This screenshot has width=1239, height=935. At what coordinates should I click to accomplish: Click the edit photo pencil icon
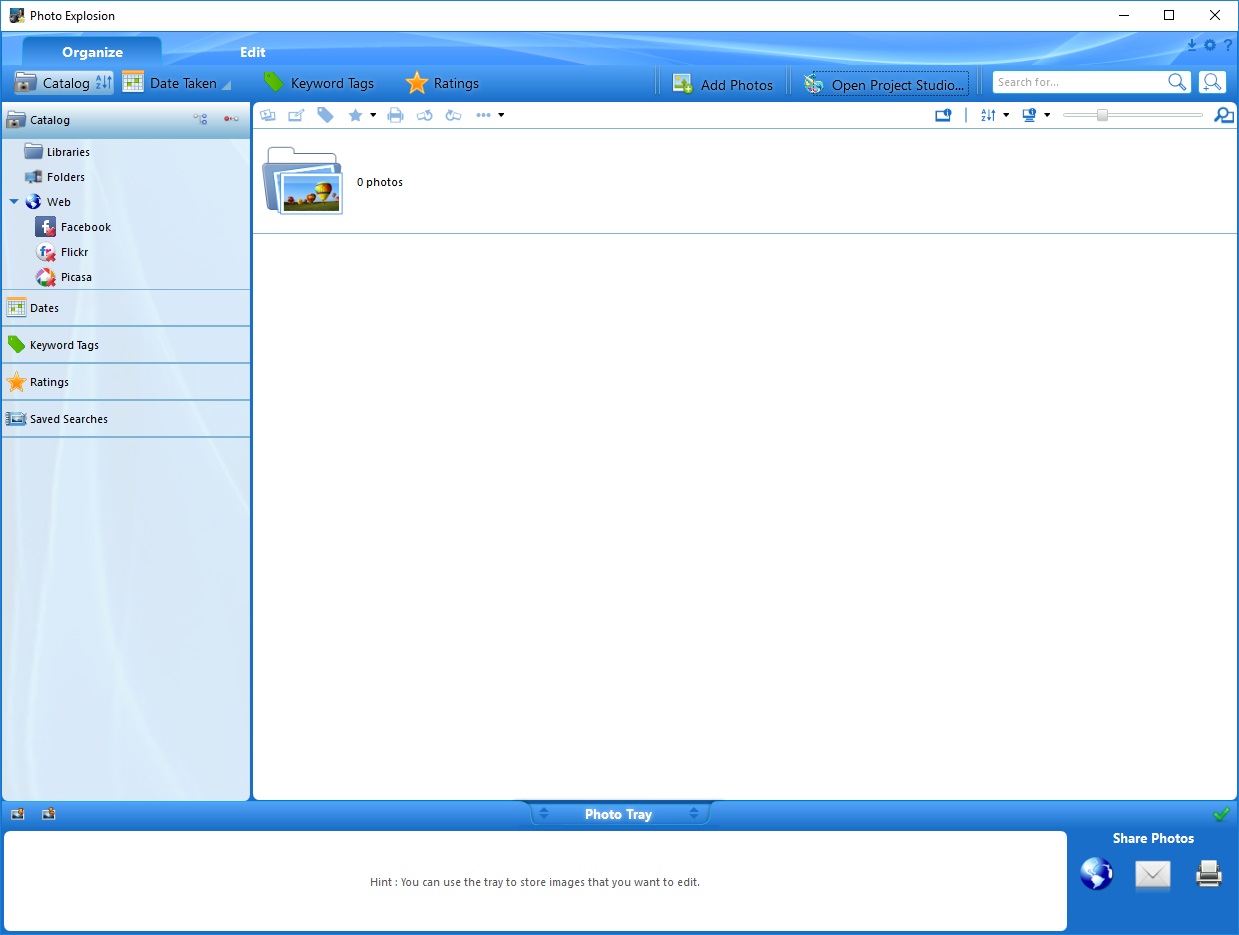click(x=297, y=115)
